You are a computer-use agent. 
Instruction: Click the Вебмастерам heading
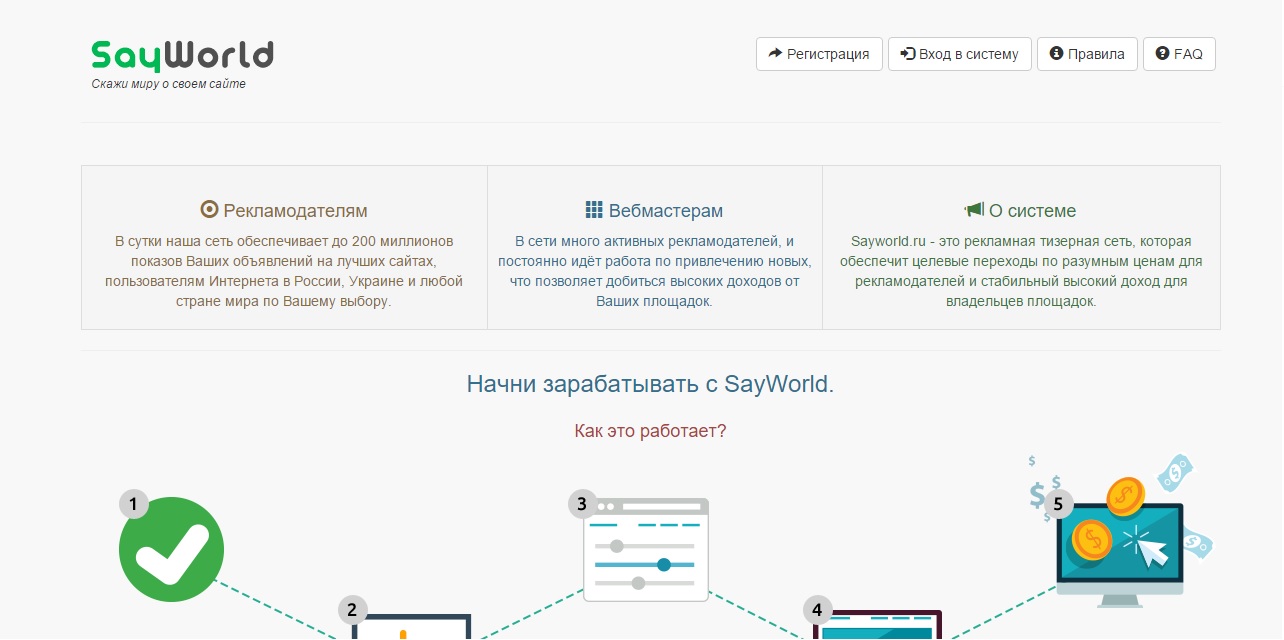pyautogui.click(x=665, y=211)
